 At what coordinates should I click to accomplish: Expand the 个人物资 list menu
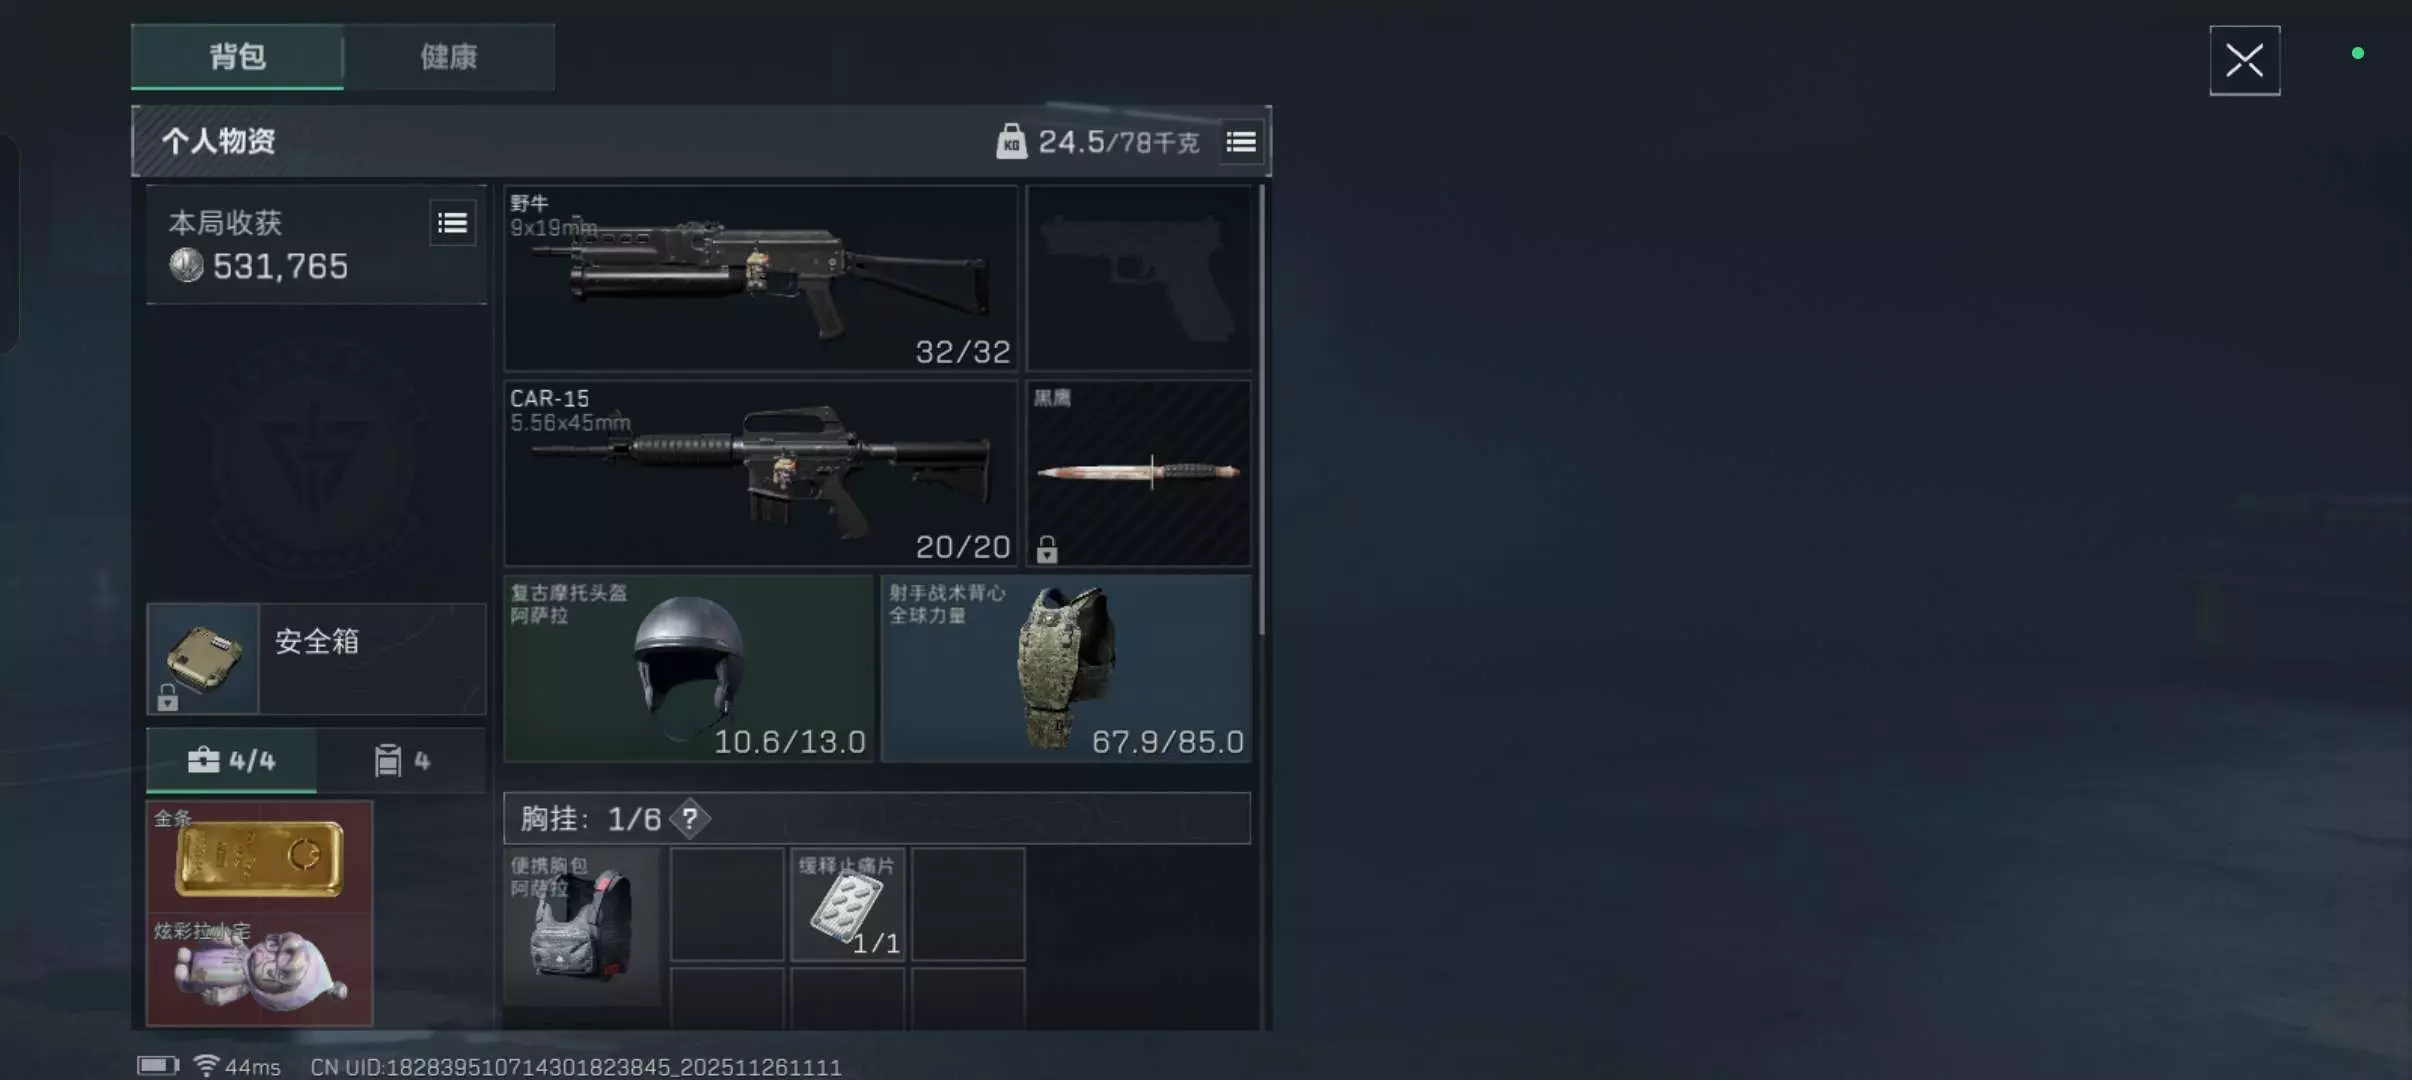(x=1241, y=142)
